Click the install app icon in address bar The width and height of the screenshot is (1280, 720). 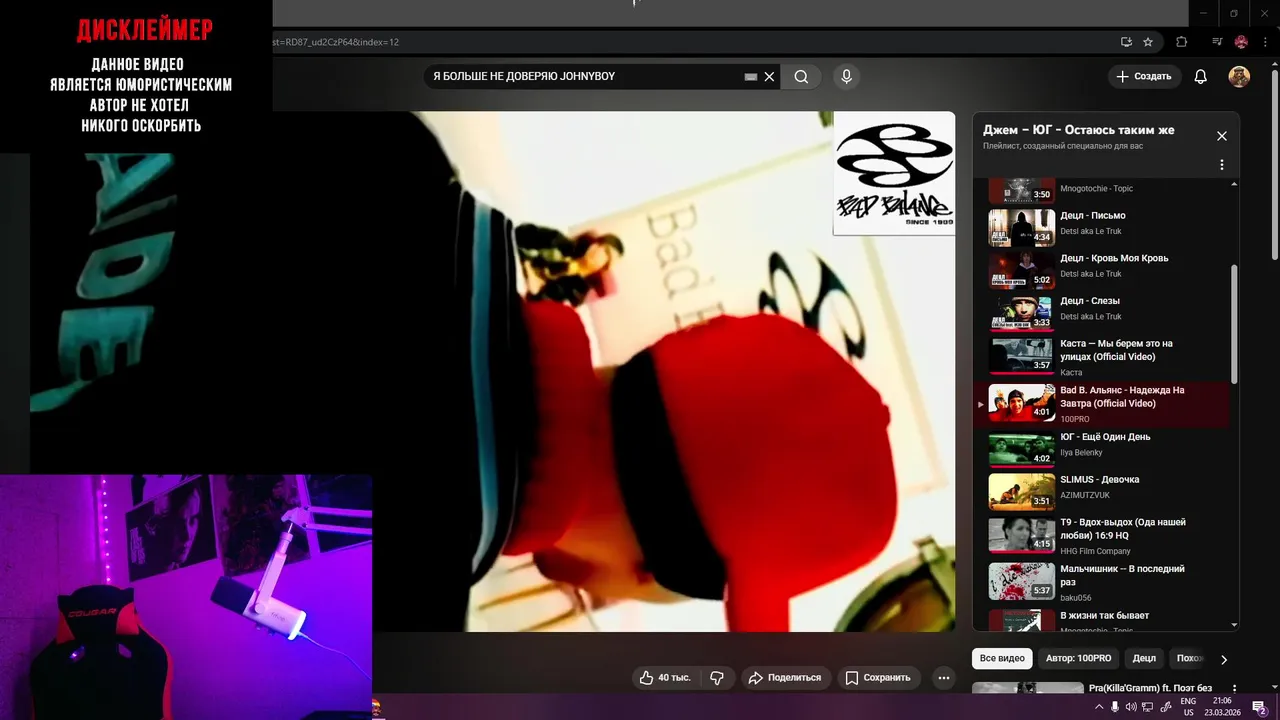(x=1127, y=42)
